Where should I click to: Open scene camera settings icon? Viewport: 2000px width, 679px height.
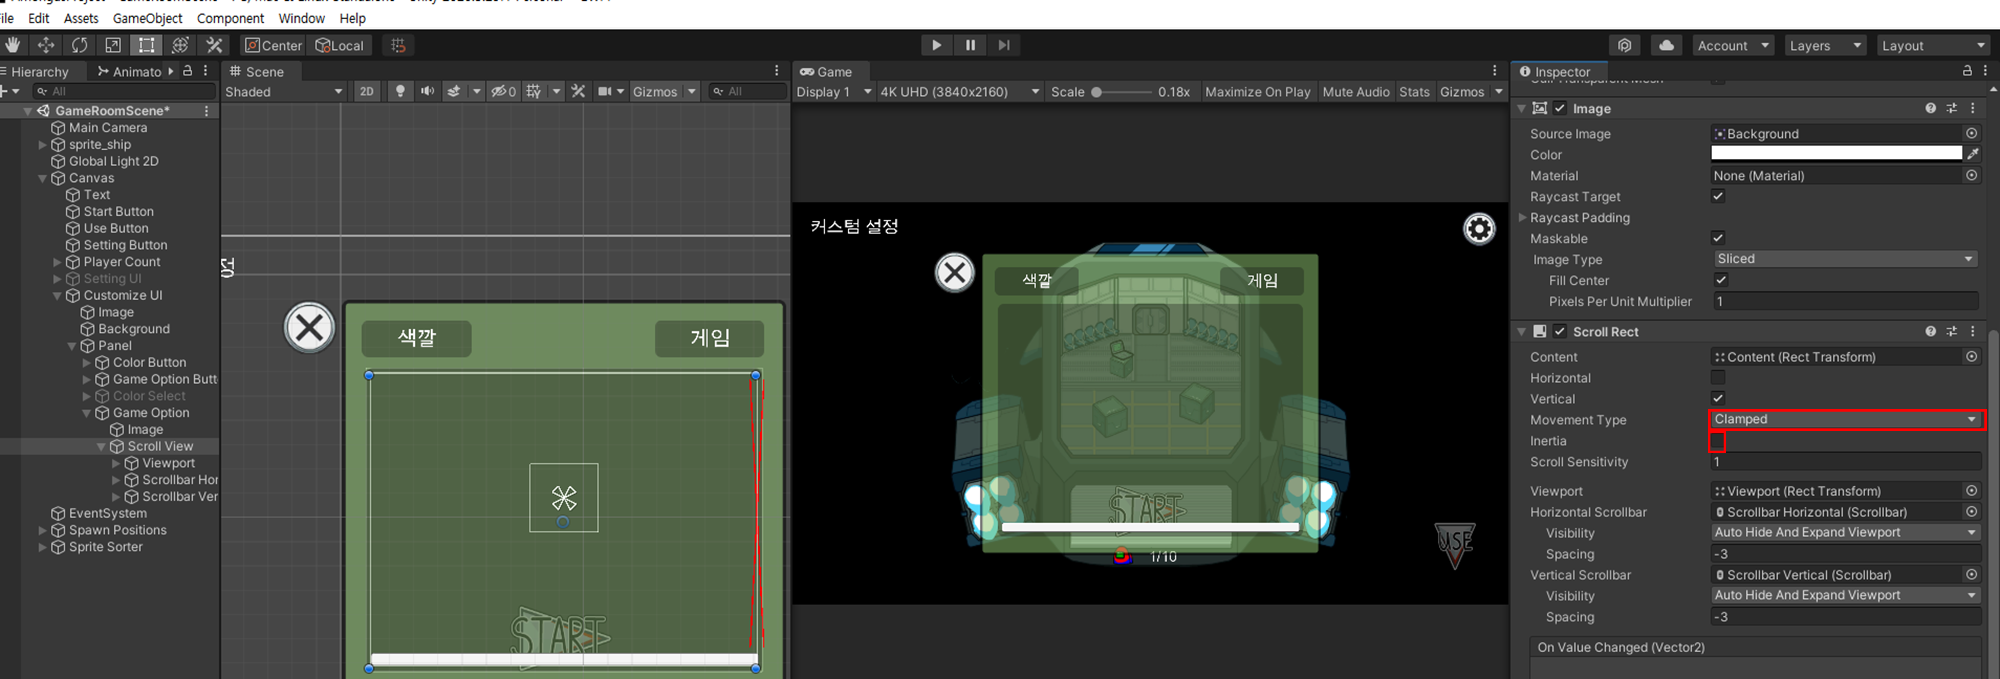coord(604,91)
